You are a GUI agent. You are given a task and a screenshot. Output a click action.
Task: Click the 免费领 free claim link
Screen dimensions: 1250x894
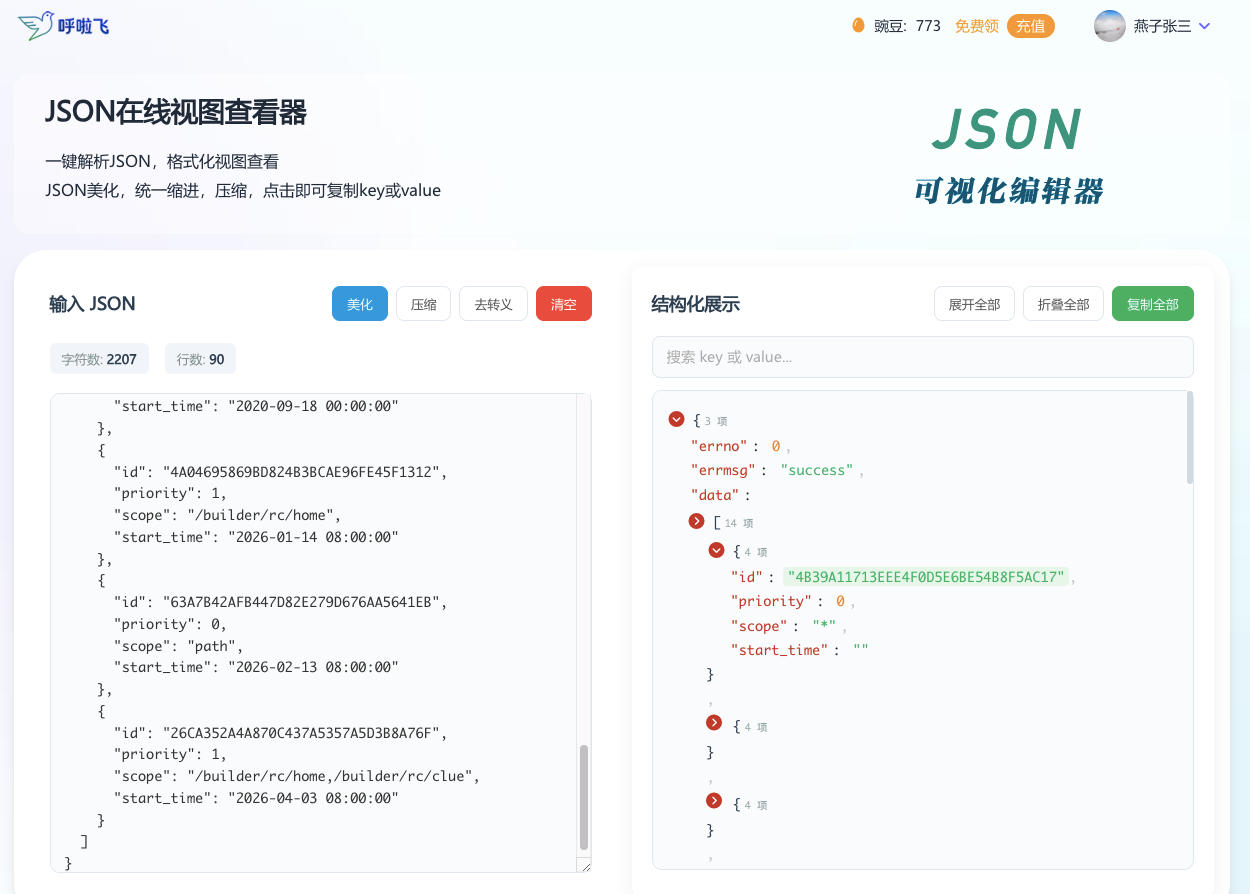(x=976, y=26)
